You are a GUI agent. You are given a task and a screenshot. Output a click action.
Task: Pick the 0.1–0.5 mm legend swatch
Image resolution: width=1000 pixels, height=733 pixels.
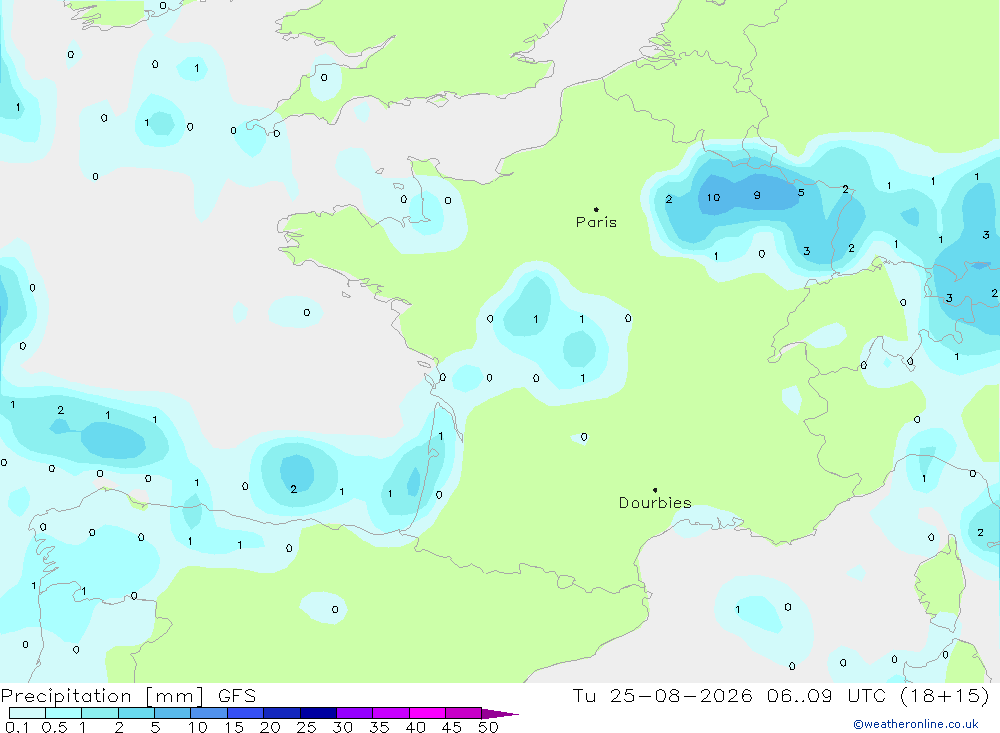pos(27,713)
